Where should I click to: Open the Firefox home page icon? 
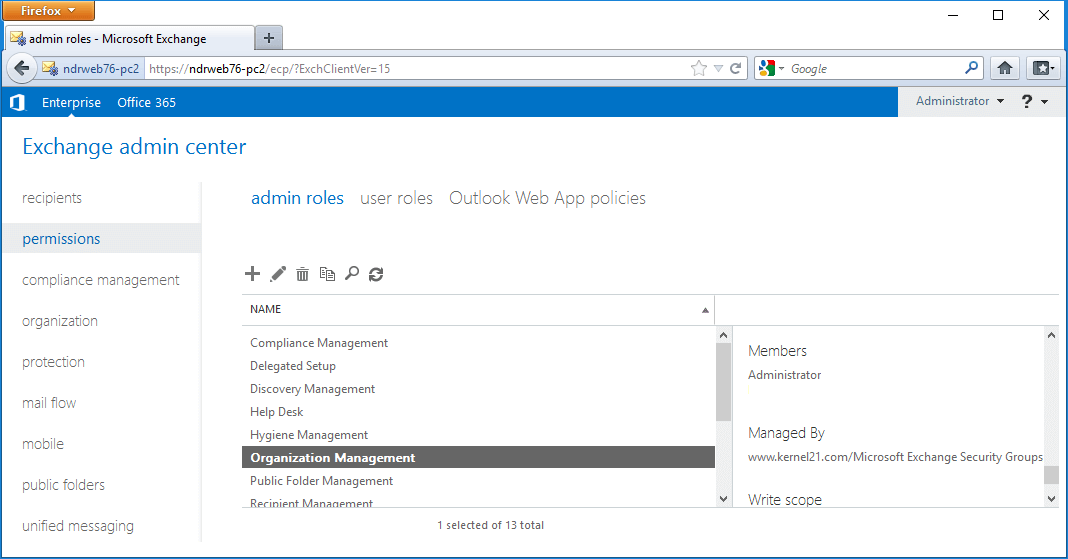tap(1005, 68)
